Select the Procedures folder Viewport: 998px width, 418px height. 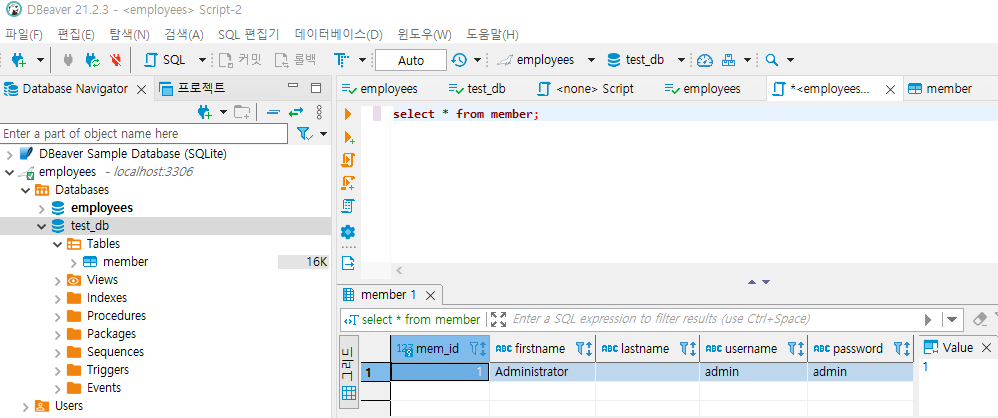pyautogui.click(x=116, y=316)
